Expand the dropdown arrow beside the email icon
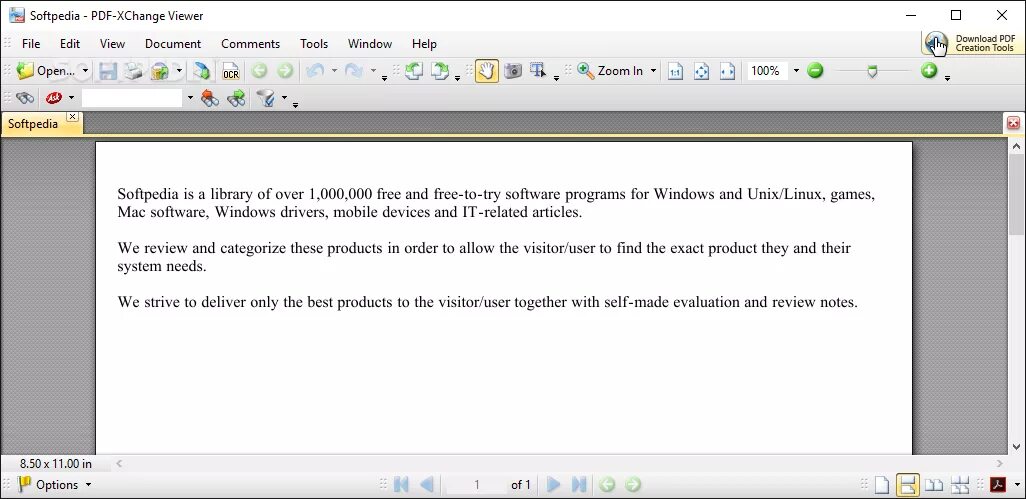This screenshot has height=499, width=1026. coord(179,71)
